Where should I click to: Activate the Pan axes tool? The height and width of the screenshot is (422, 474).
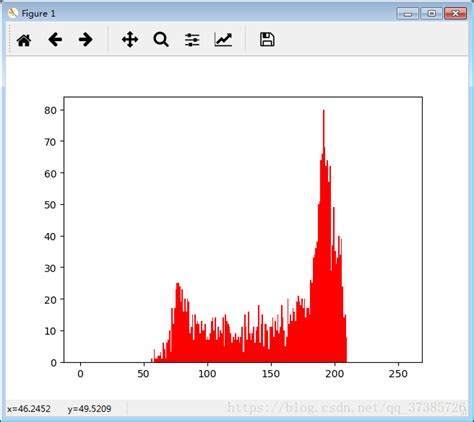[x=130, y=40]
